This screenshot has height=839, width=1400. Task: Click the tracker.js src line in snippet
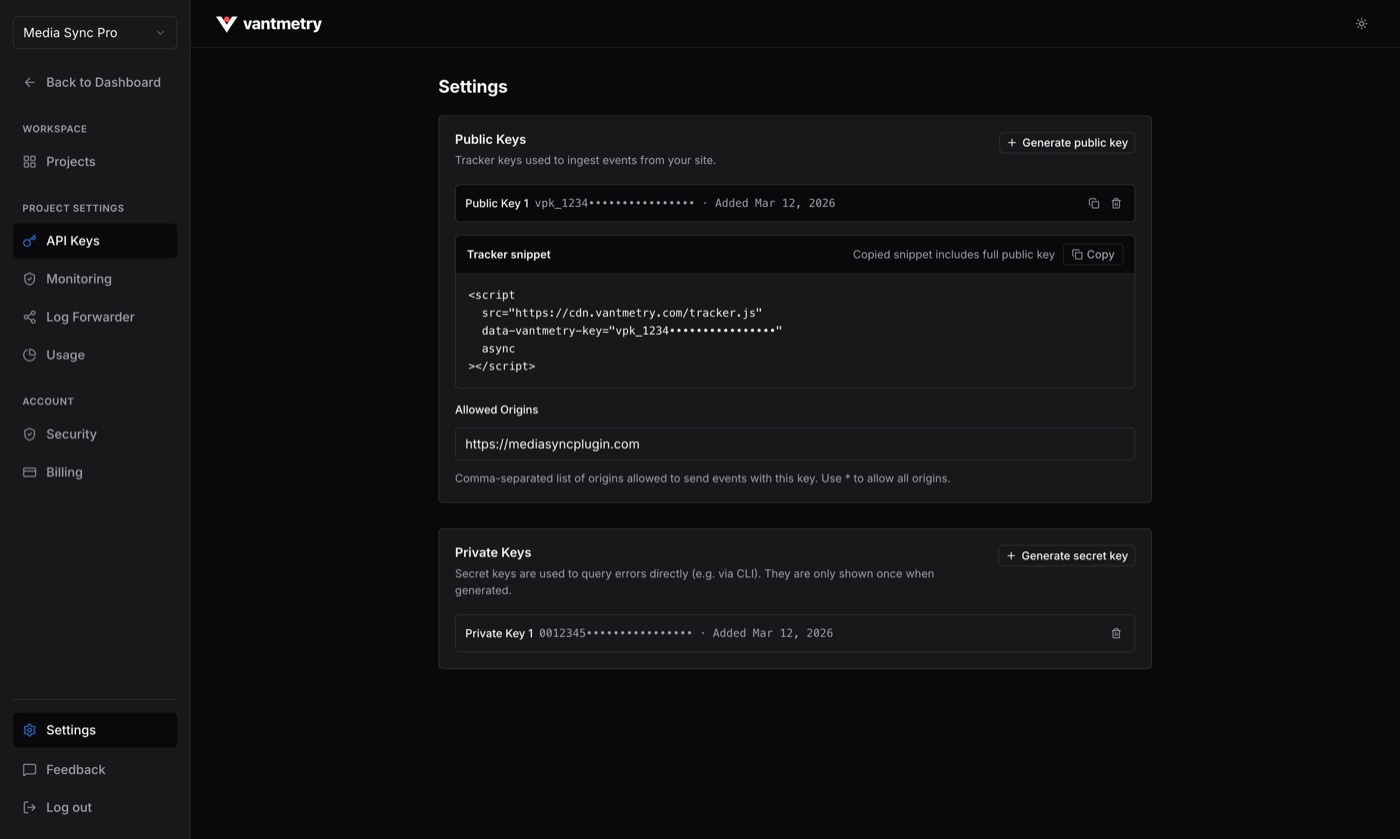point(622,313)
